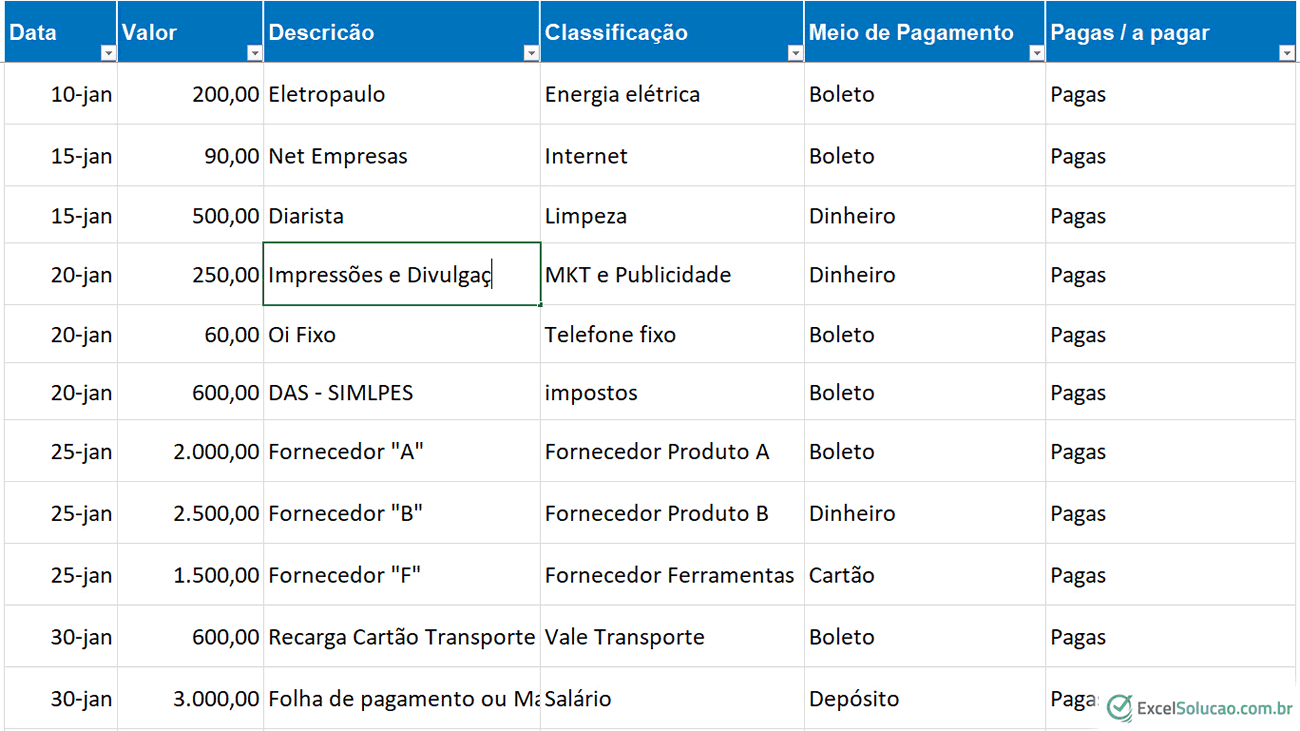This screenshot has height=731, width=1300.
Task: Click the Cartão payment method cell
Action: [925, 575]
